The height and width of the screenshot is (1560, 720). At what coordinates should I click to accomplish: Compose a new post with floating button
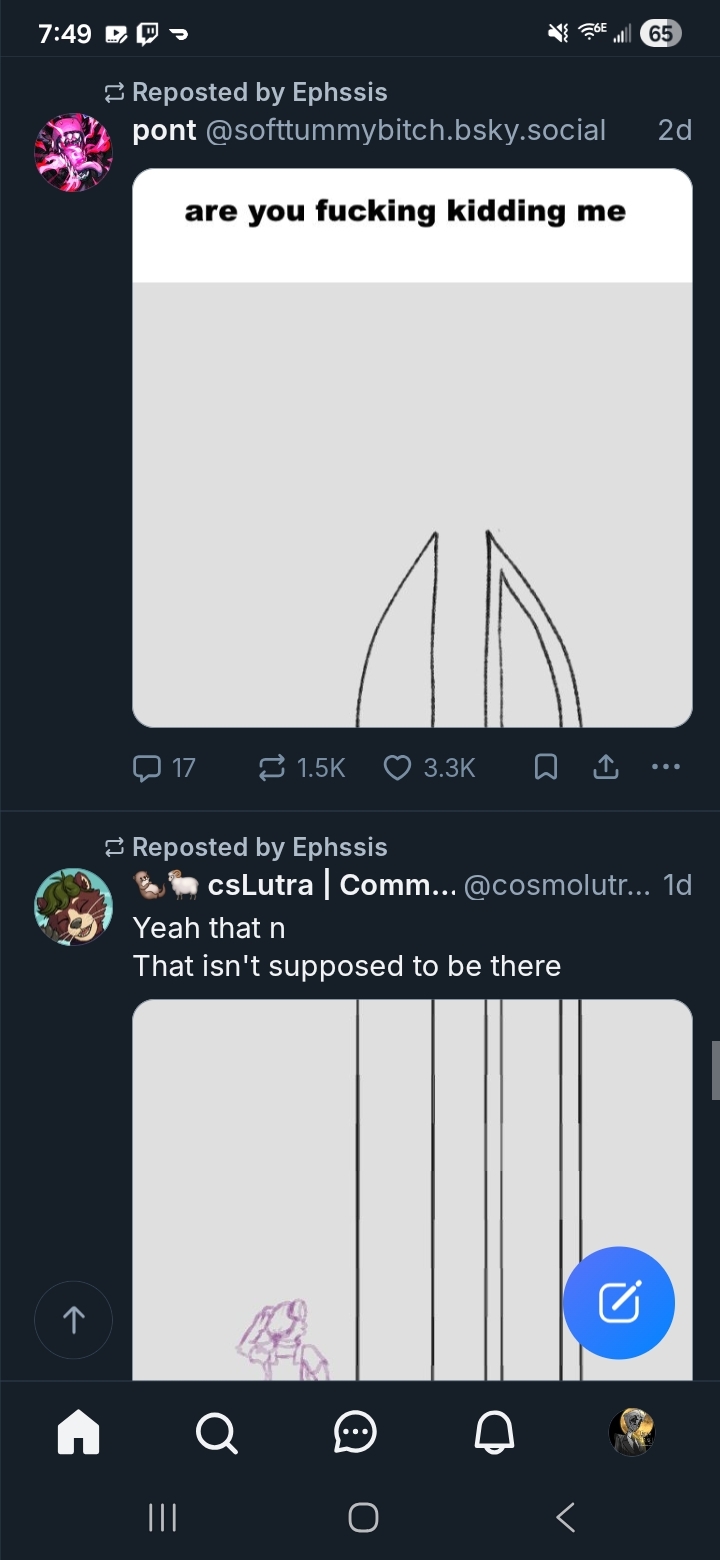pos(619,1302)
